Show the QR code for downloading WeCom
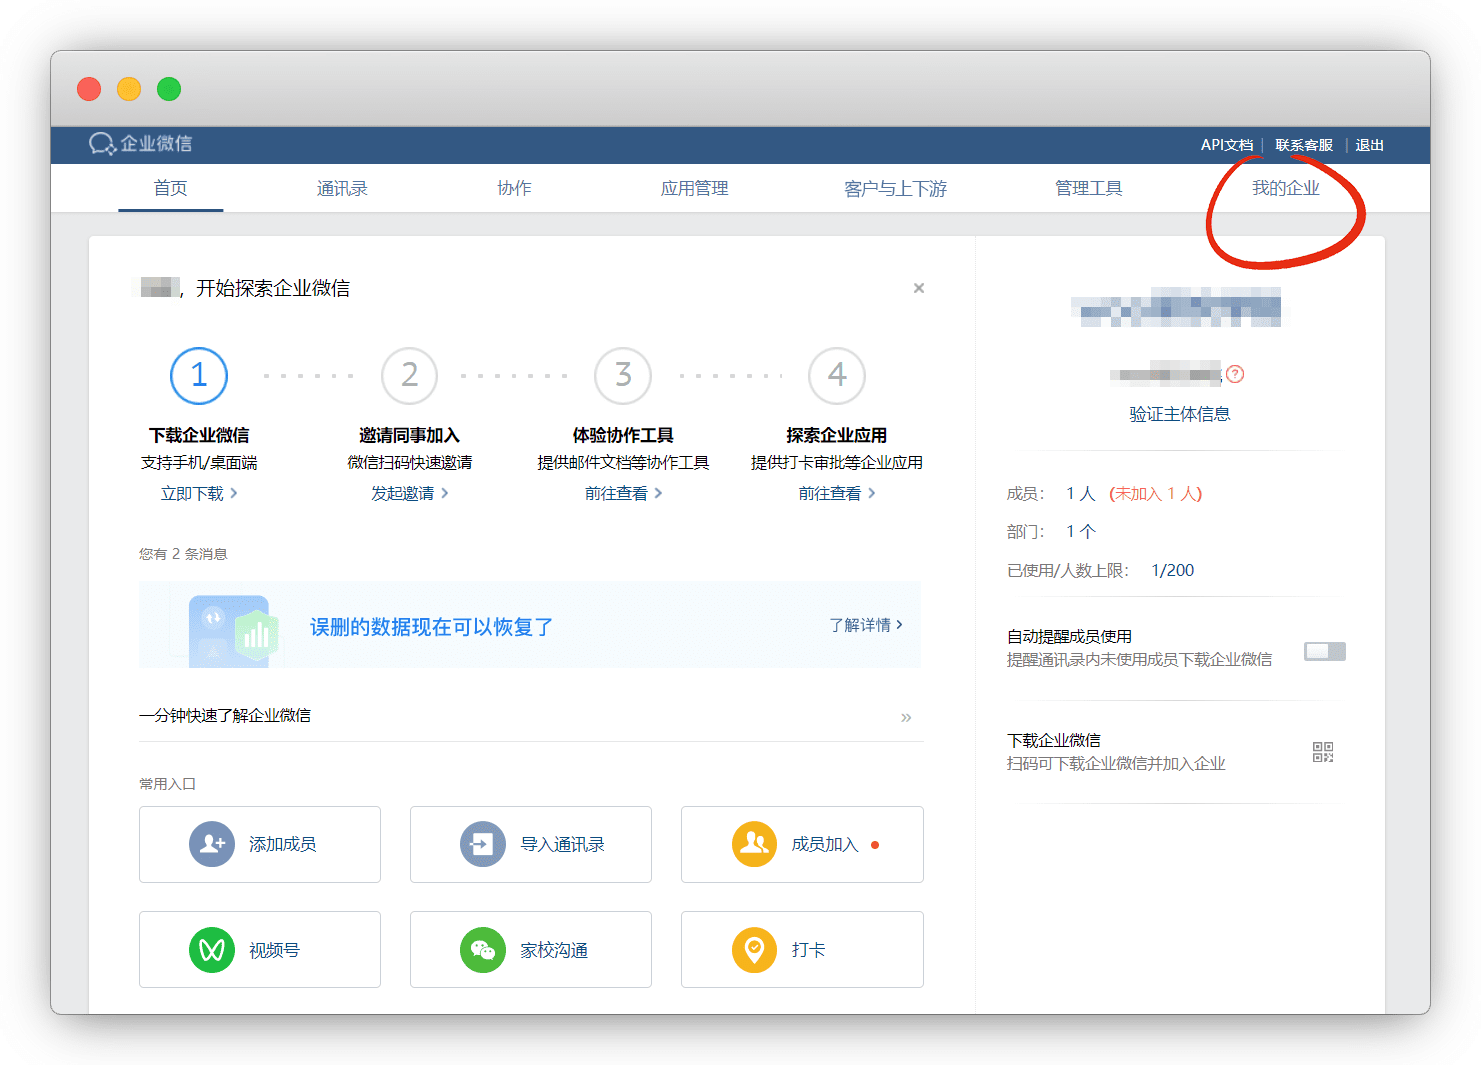This screenshot has height=1065, width=1481. [x=1323, y=752]
